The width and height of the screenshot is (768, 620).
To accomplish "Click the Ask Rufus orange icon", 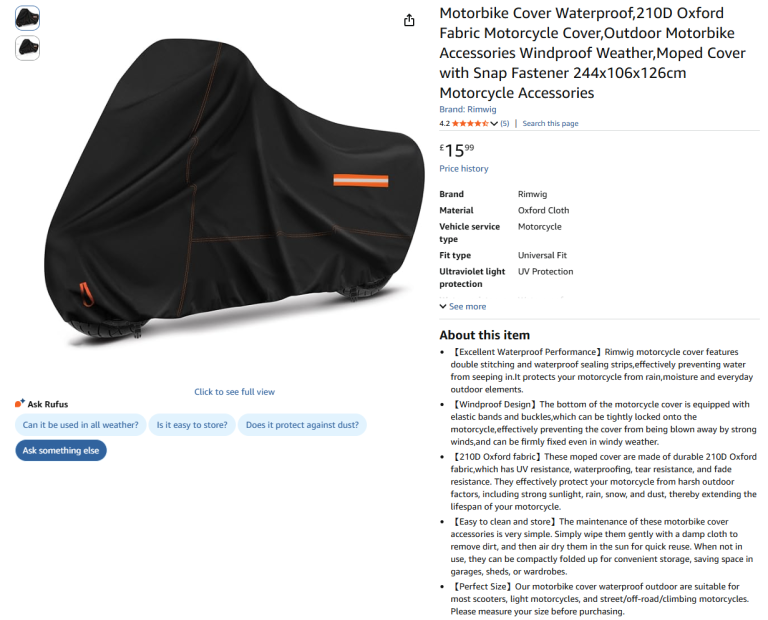I will (20, 404).
